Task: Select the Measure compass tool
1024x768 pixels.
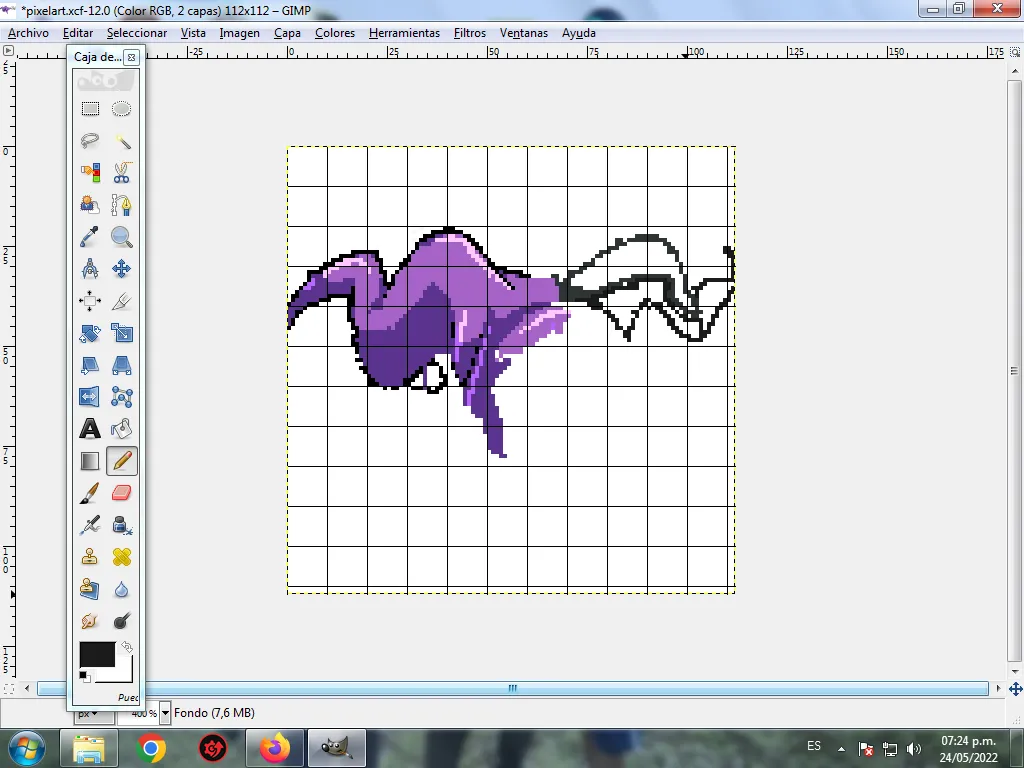Action: coord(90,268)
